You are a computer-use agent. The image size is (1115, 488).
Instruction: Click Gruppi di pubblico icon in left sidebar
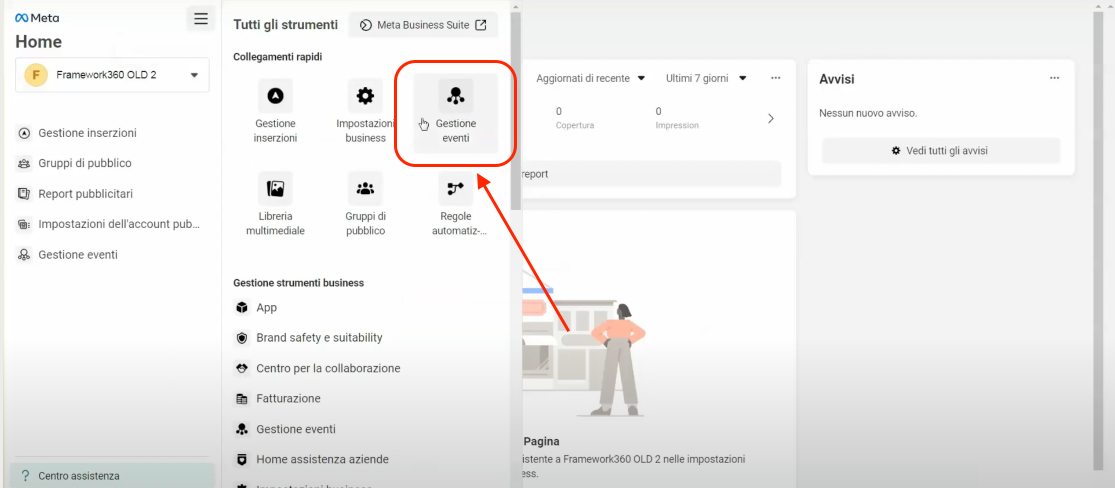coord(24,164)
